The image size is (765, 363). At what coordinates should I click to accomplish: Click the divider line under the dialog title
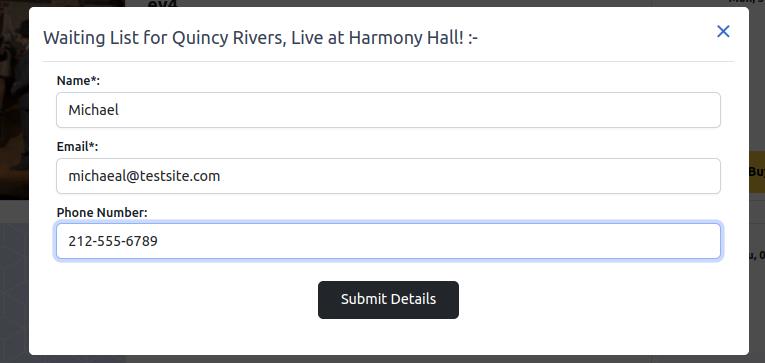coord(388,61)
